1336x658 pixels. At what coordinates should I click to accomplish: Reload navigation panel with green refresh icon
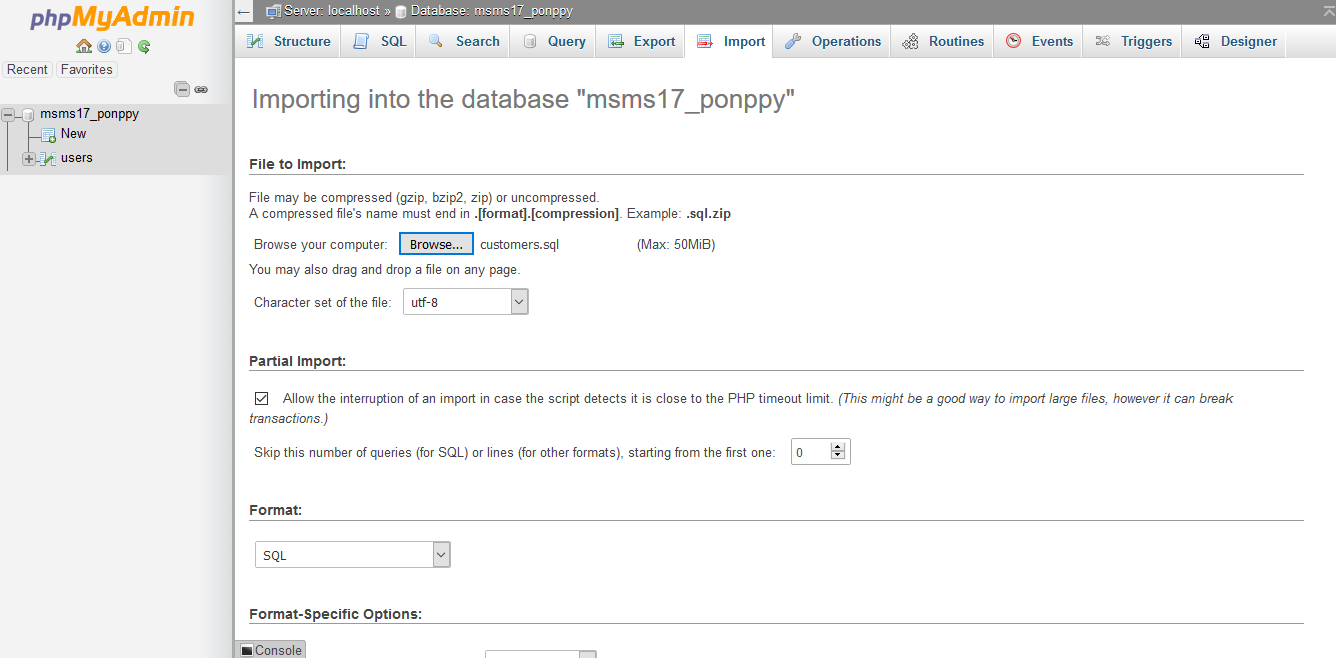click(144, 46)
